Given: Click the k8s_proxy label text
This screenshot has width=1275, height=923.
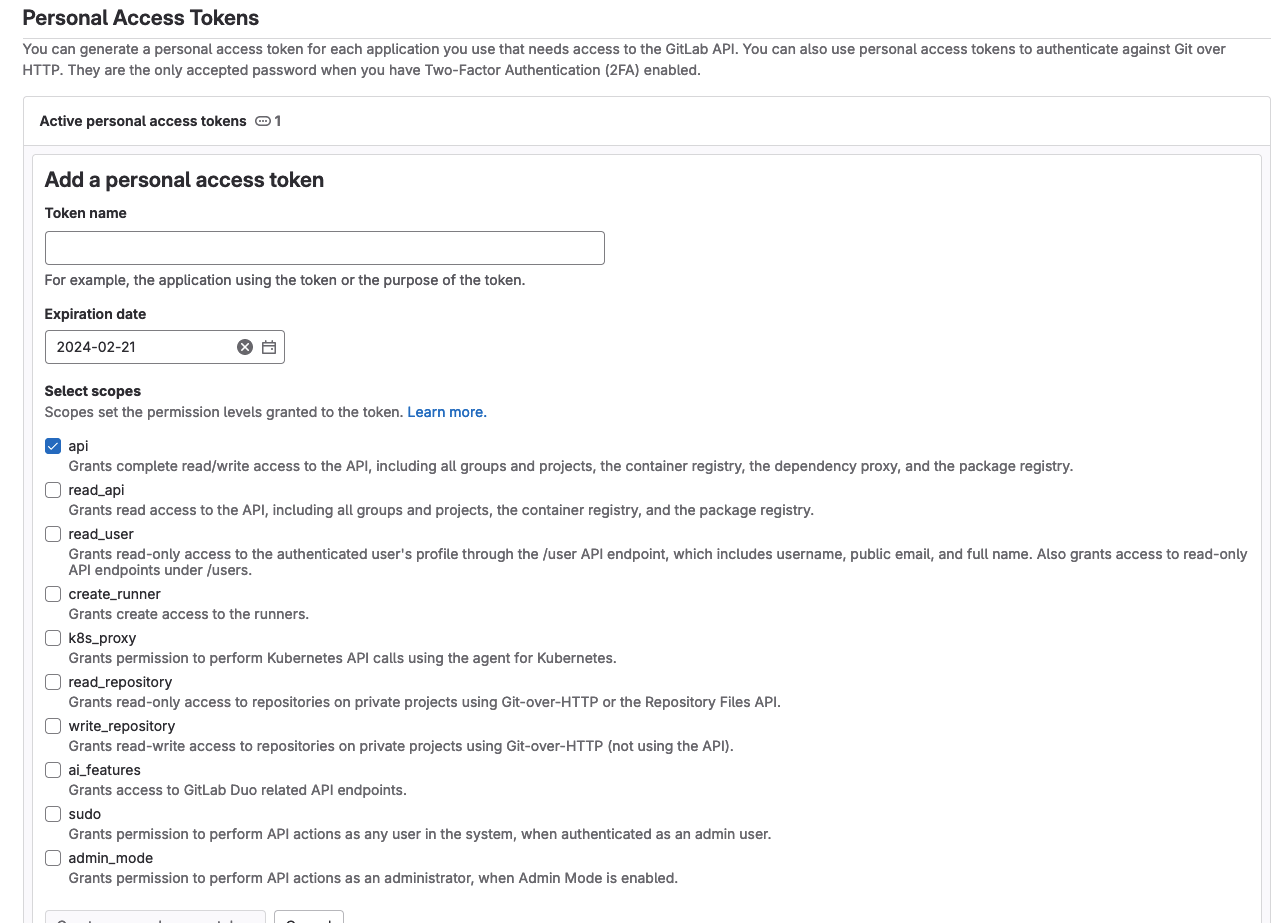Looking at the screenshot, I should (x=102, y=638).
